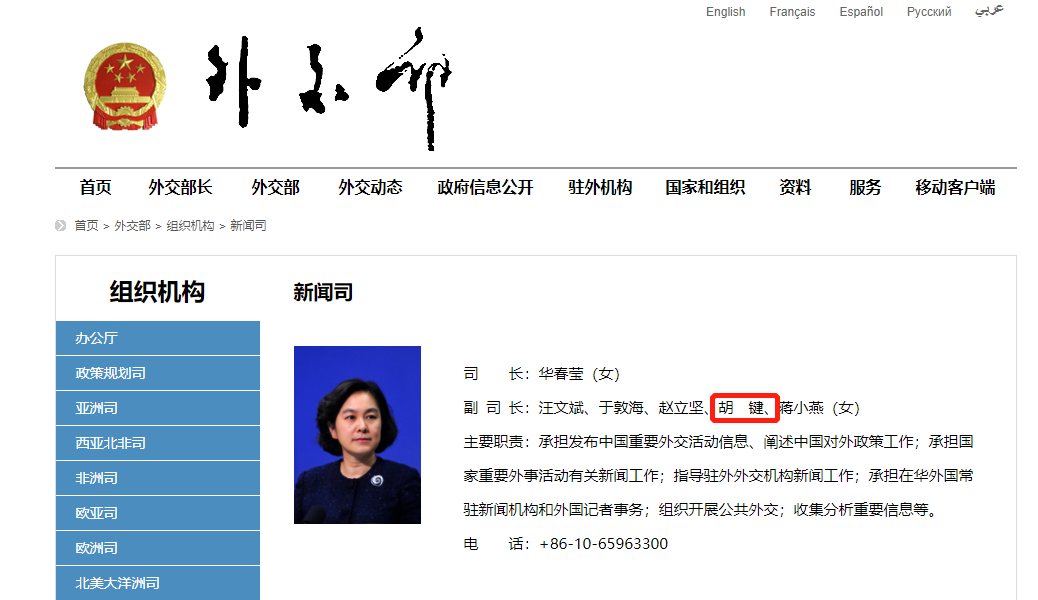The height and width of the screenshot is (600, 1038).
Task: Choose the Español language option
Action: pyautogui.click(x=861, y=12)
